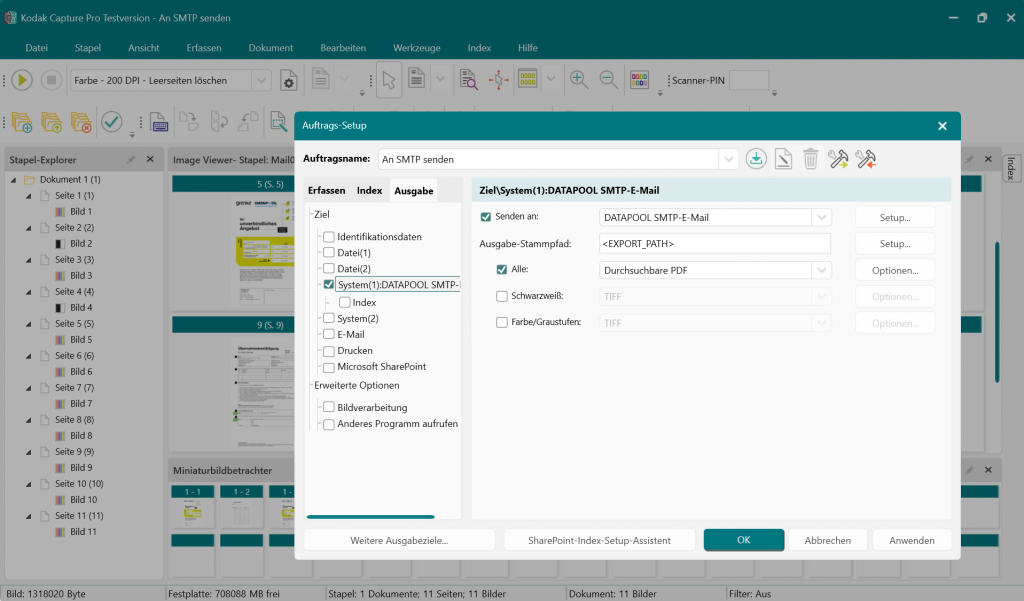Click the new batch folder icon
The height and width of the screenshot is (601, 1024).
pyautogui.click(x=22, y=122)
